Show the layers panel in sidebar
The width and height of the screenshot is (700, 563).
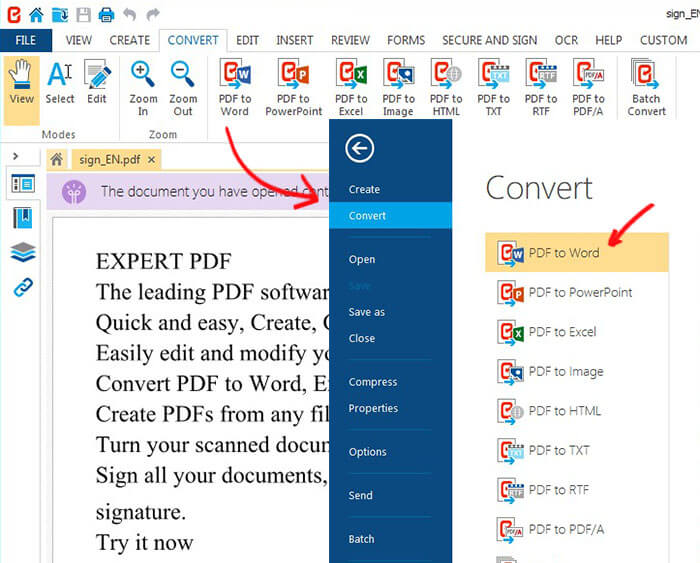pos(23,253)
